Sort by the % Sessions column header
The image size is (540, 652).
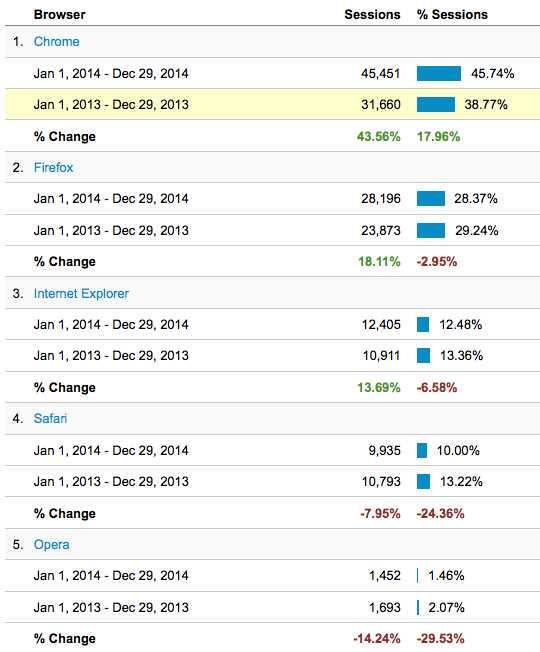click(452, 15)
